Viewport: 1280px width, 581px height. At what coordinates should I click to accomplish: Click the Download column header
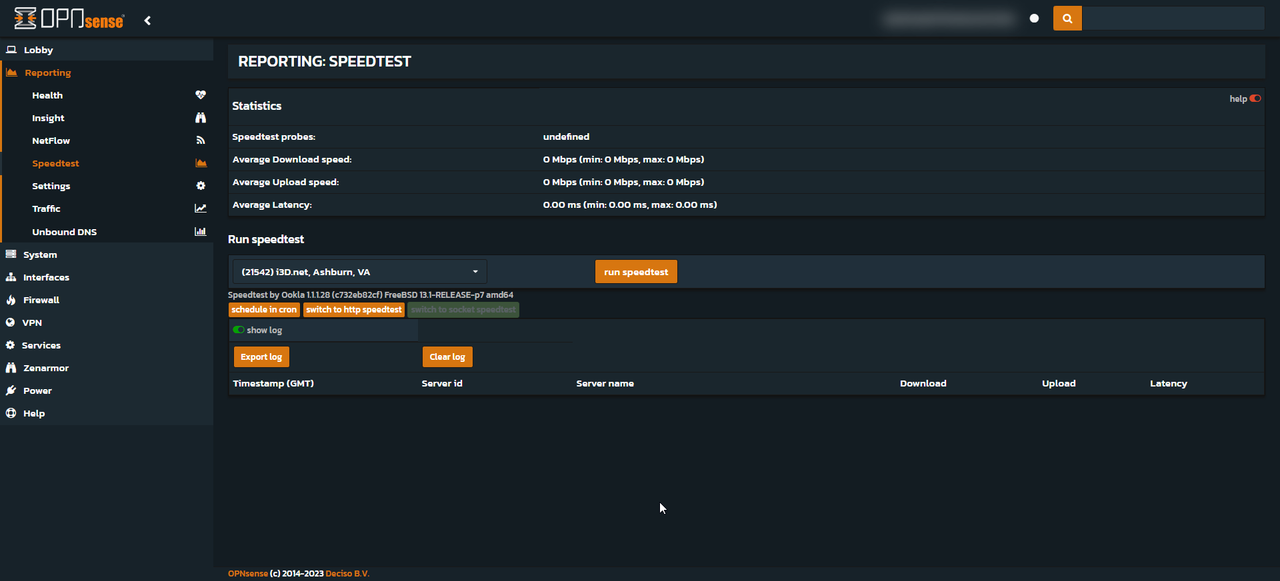(x=923, y=383)
